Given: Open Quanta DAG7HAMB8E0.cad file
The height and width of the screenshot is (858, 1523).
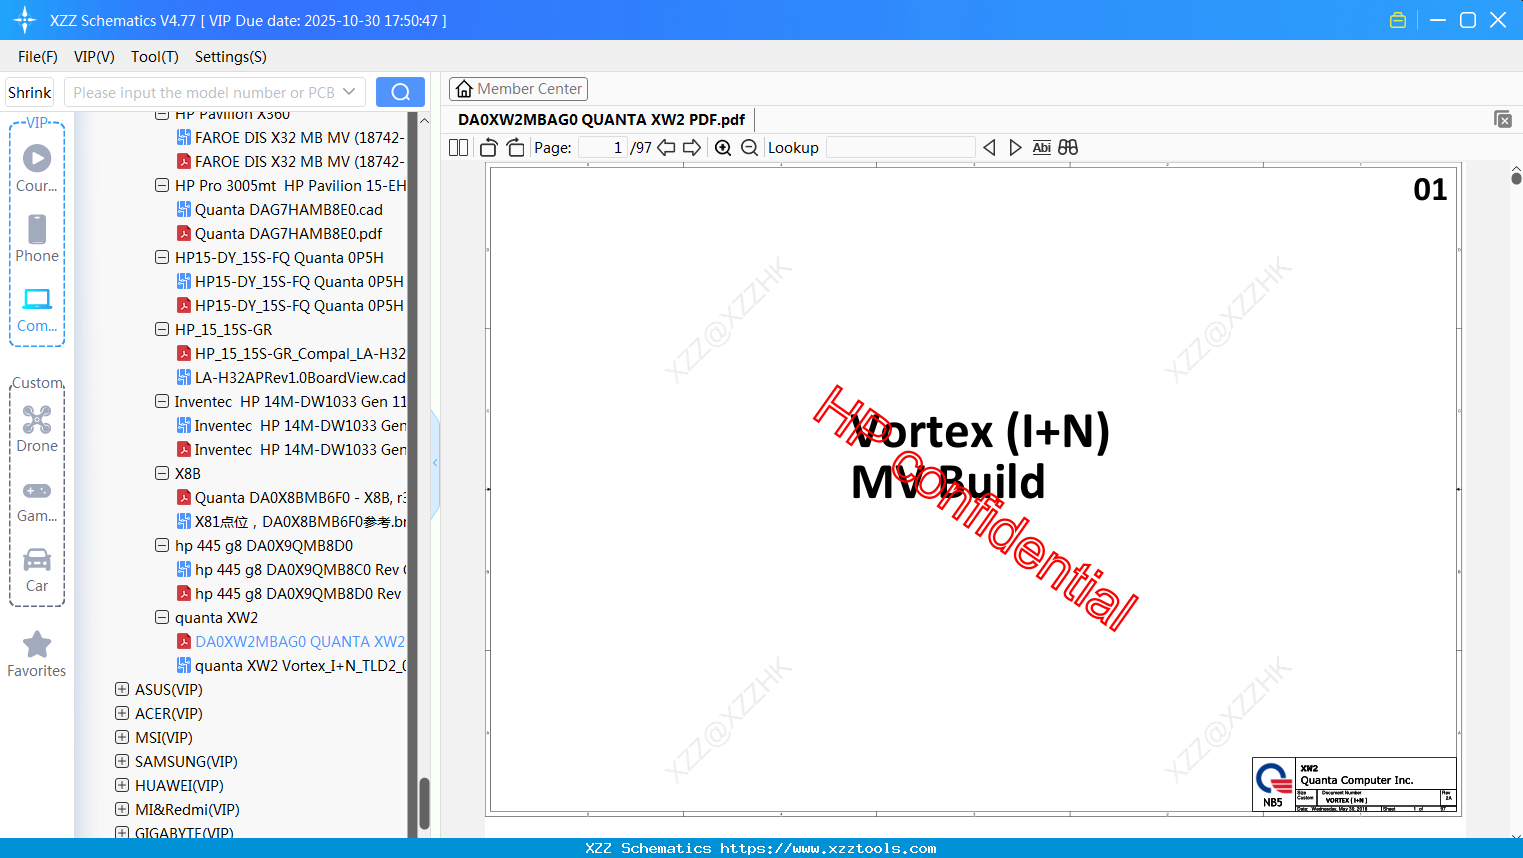Looking at the screenshot, I should (288, 209).
